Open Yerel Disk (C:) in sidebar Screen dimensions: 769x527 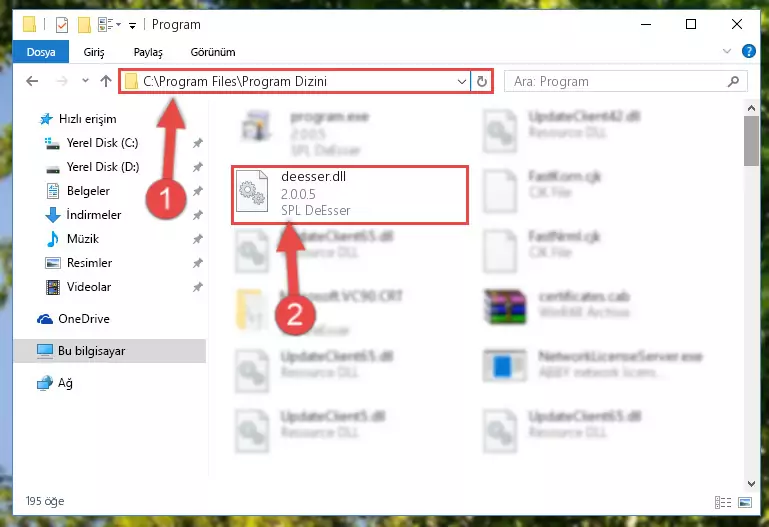click(92, 143)
